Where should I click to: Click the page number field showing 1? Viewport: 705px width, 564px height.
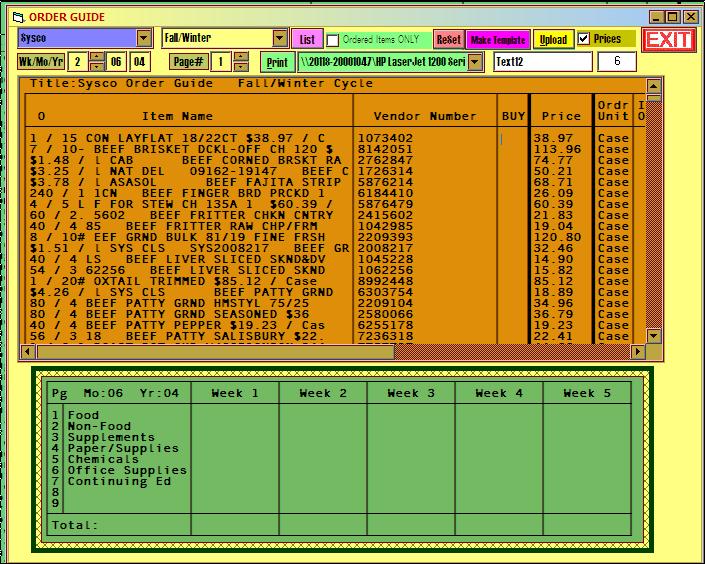(221, 62)
